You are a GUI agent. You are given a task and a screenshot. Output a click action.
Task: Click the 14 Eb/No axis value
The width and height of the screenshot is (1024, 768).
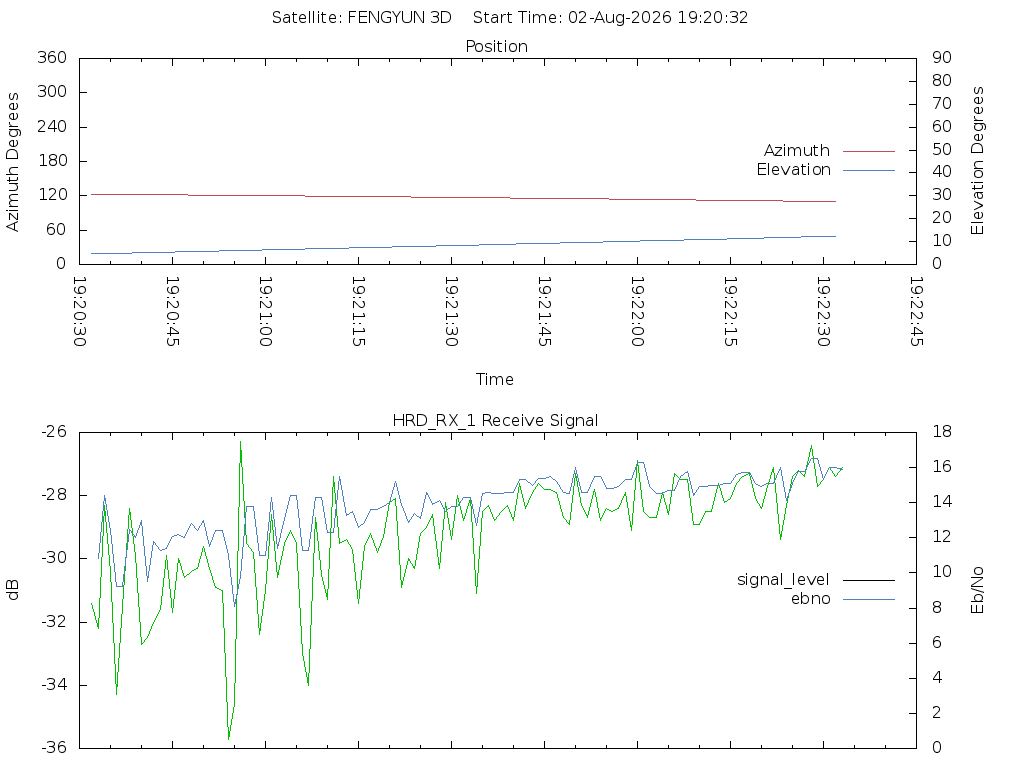(942, 502)
